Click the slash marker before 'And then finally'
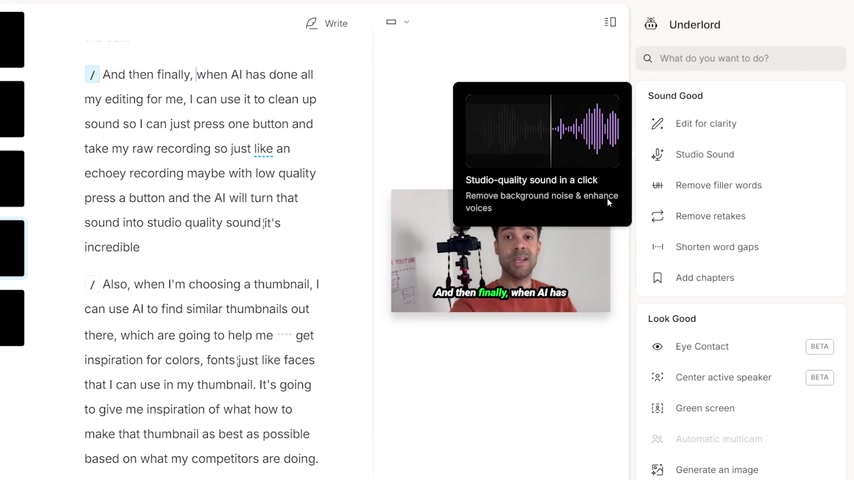The height and width of the screenshot is (480, 854). [92, 75]
